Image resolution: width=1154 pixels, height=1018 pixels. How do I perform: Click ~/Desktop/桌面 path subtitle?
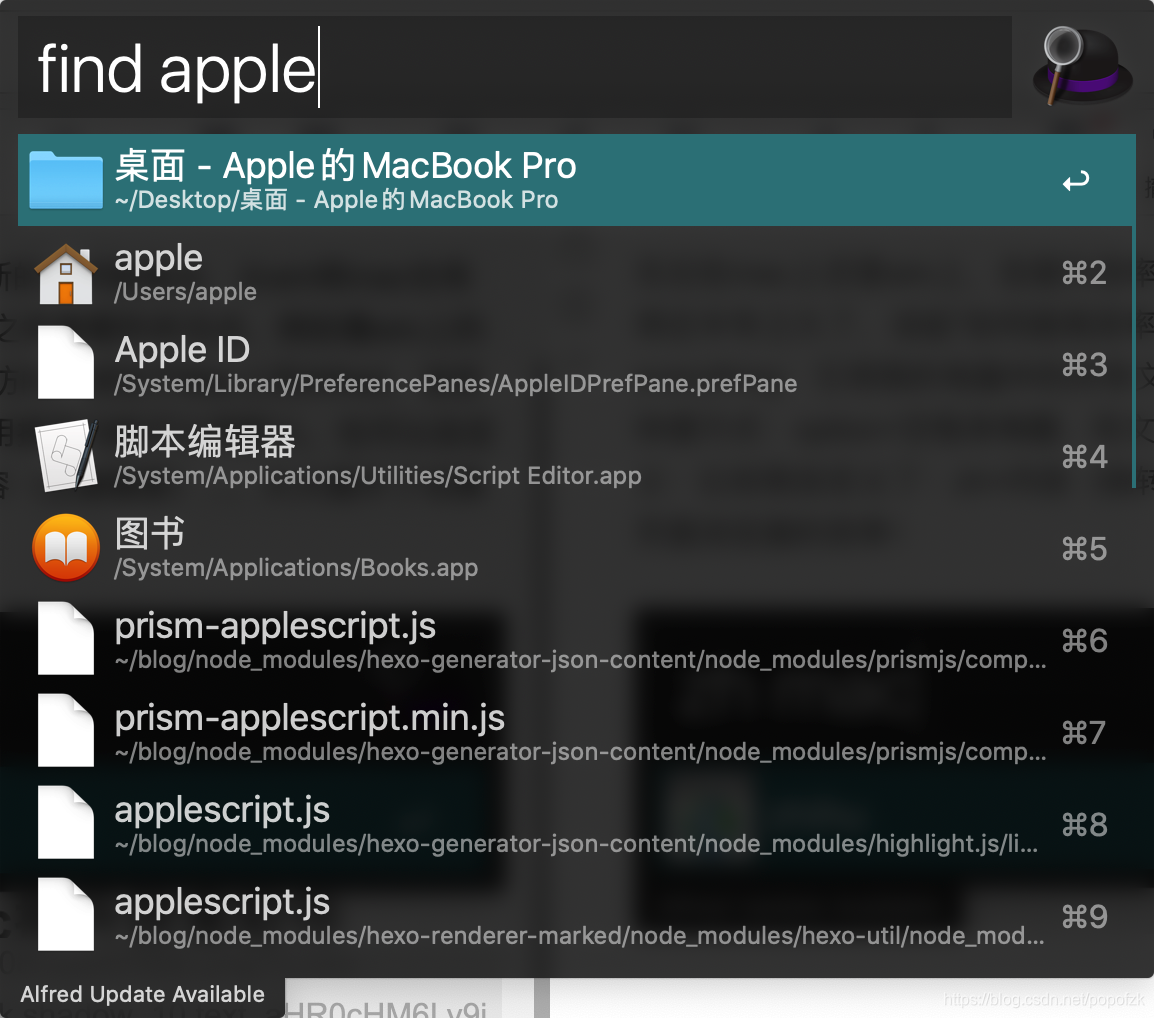[336, 200]
